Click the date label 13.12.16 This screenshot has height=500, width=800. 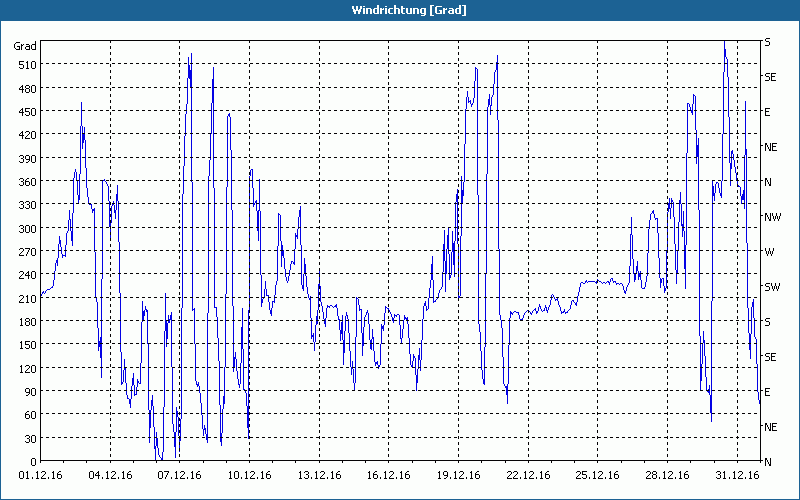[319, 476]
